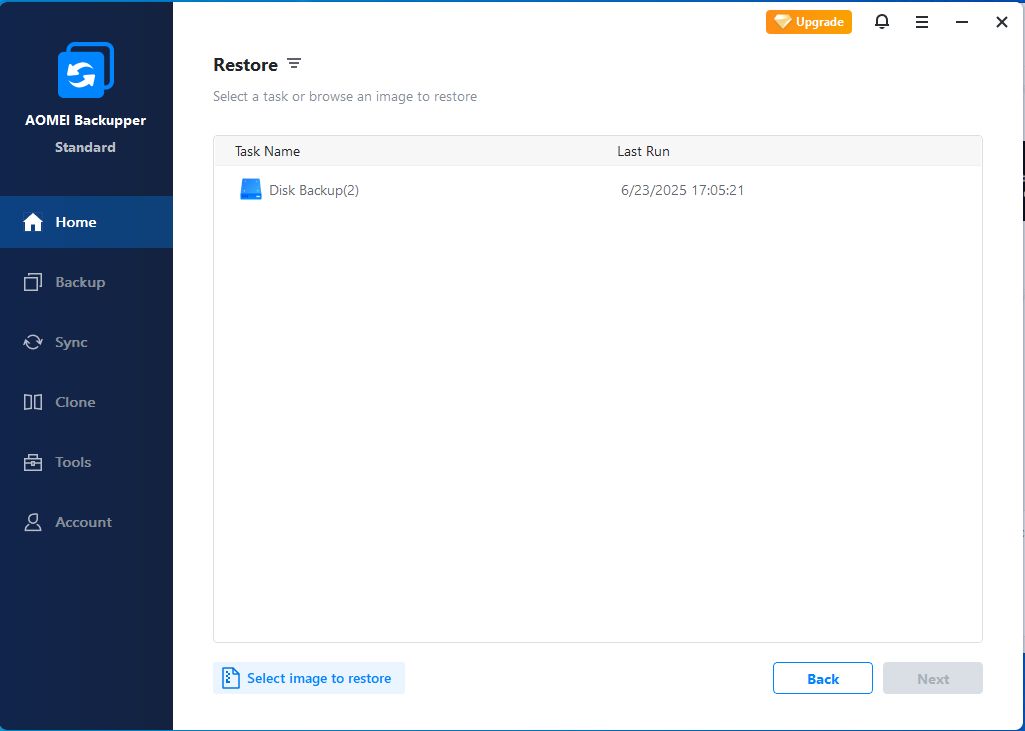Sort by the Last Run column header
The height and width of the screenshot is (731, 1025).
click(x=643, y=151)
